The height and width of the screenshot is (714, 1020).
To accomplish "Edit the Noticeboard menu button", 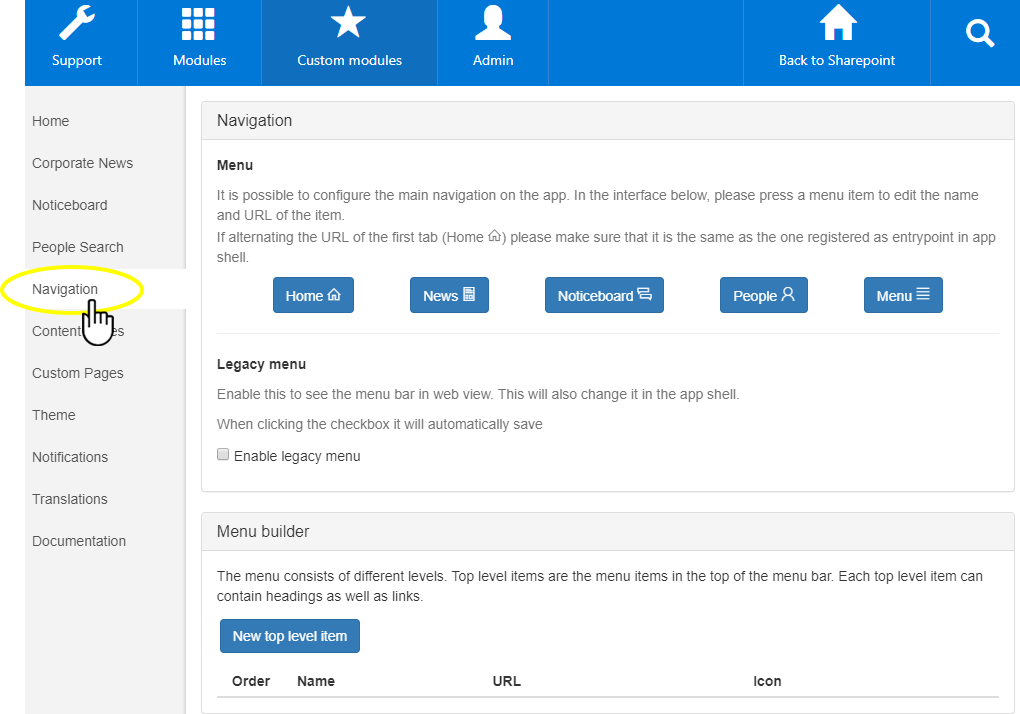I will tap(604, 295).
